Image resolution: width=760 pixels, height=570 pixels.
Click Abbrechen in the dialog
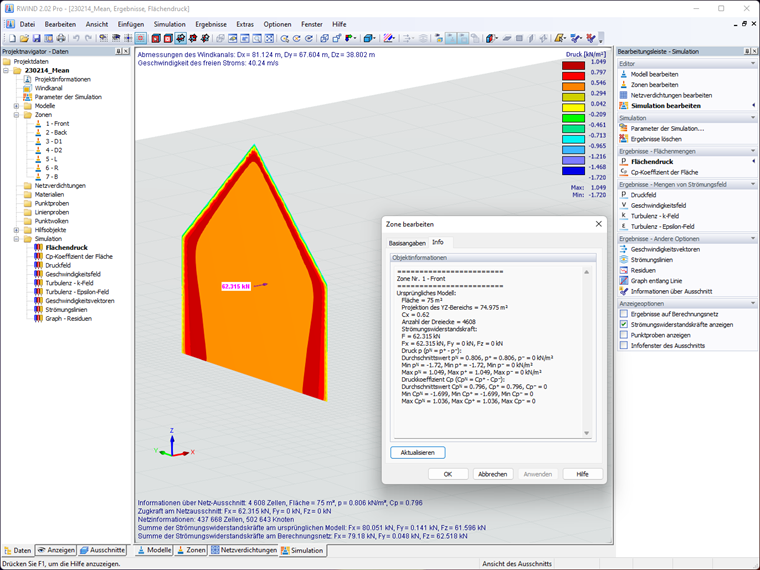(x=492, y=474)
